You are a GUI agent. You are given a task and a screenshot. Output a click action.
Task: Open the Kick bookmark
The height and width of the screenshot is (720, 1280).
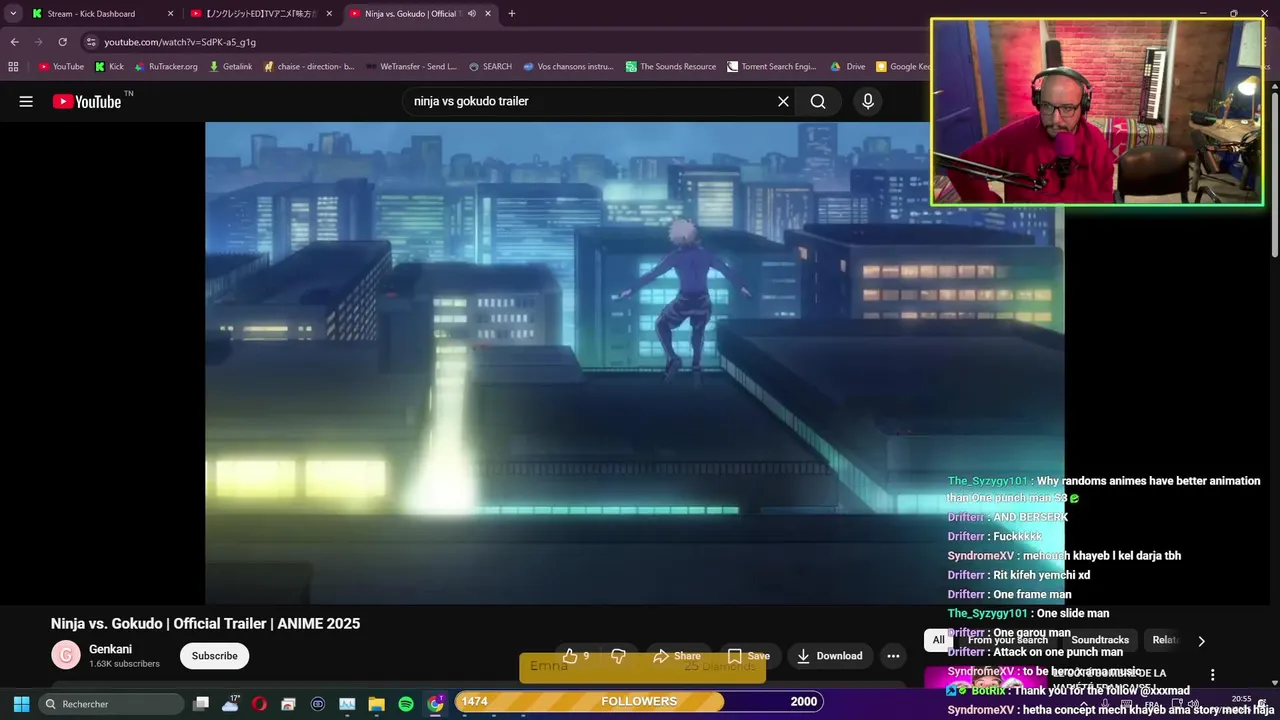(110, 67)
